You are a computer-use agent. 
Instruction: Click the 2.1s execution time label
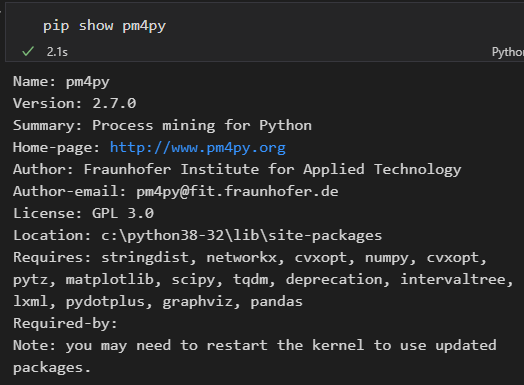pos(57,52)
